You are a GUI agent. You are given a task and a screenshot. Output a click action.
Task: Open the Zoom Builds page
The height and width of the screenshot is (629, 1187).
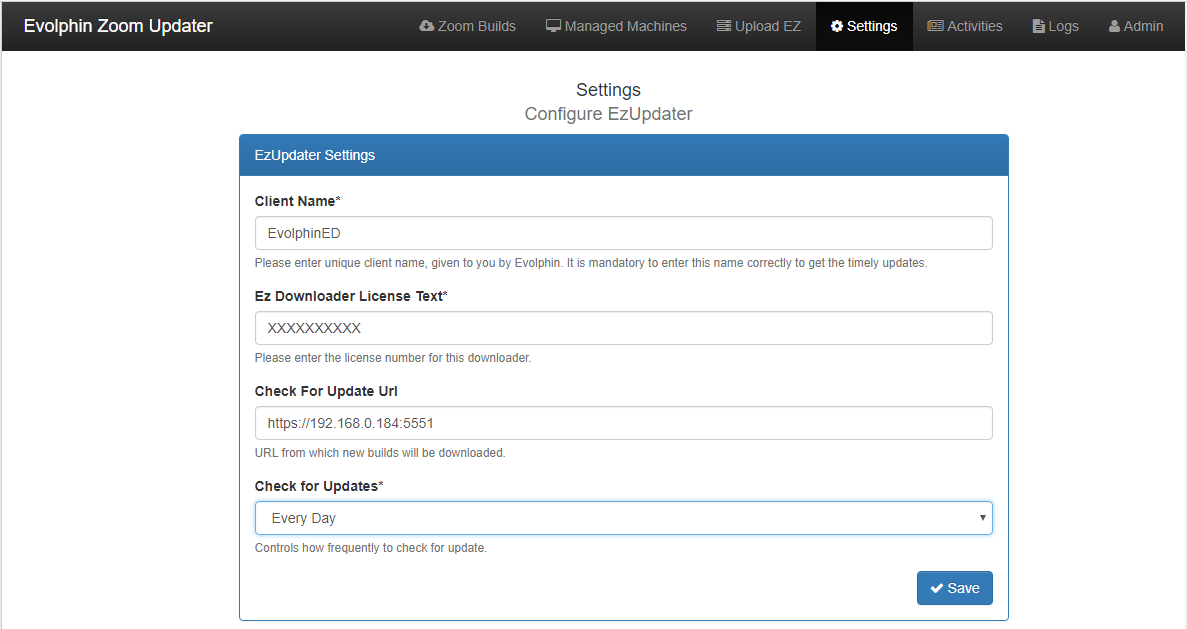467,26
